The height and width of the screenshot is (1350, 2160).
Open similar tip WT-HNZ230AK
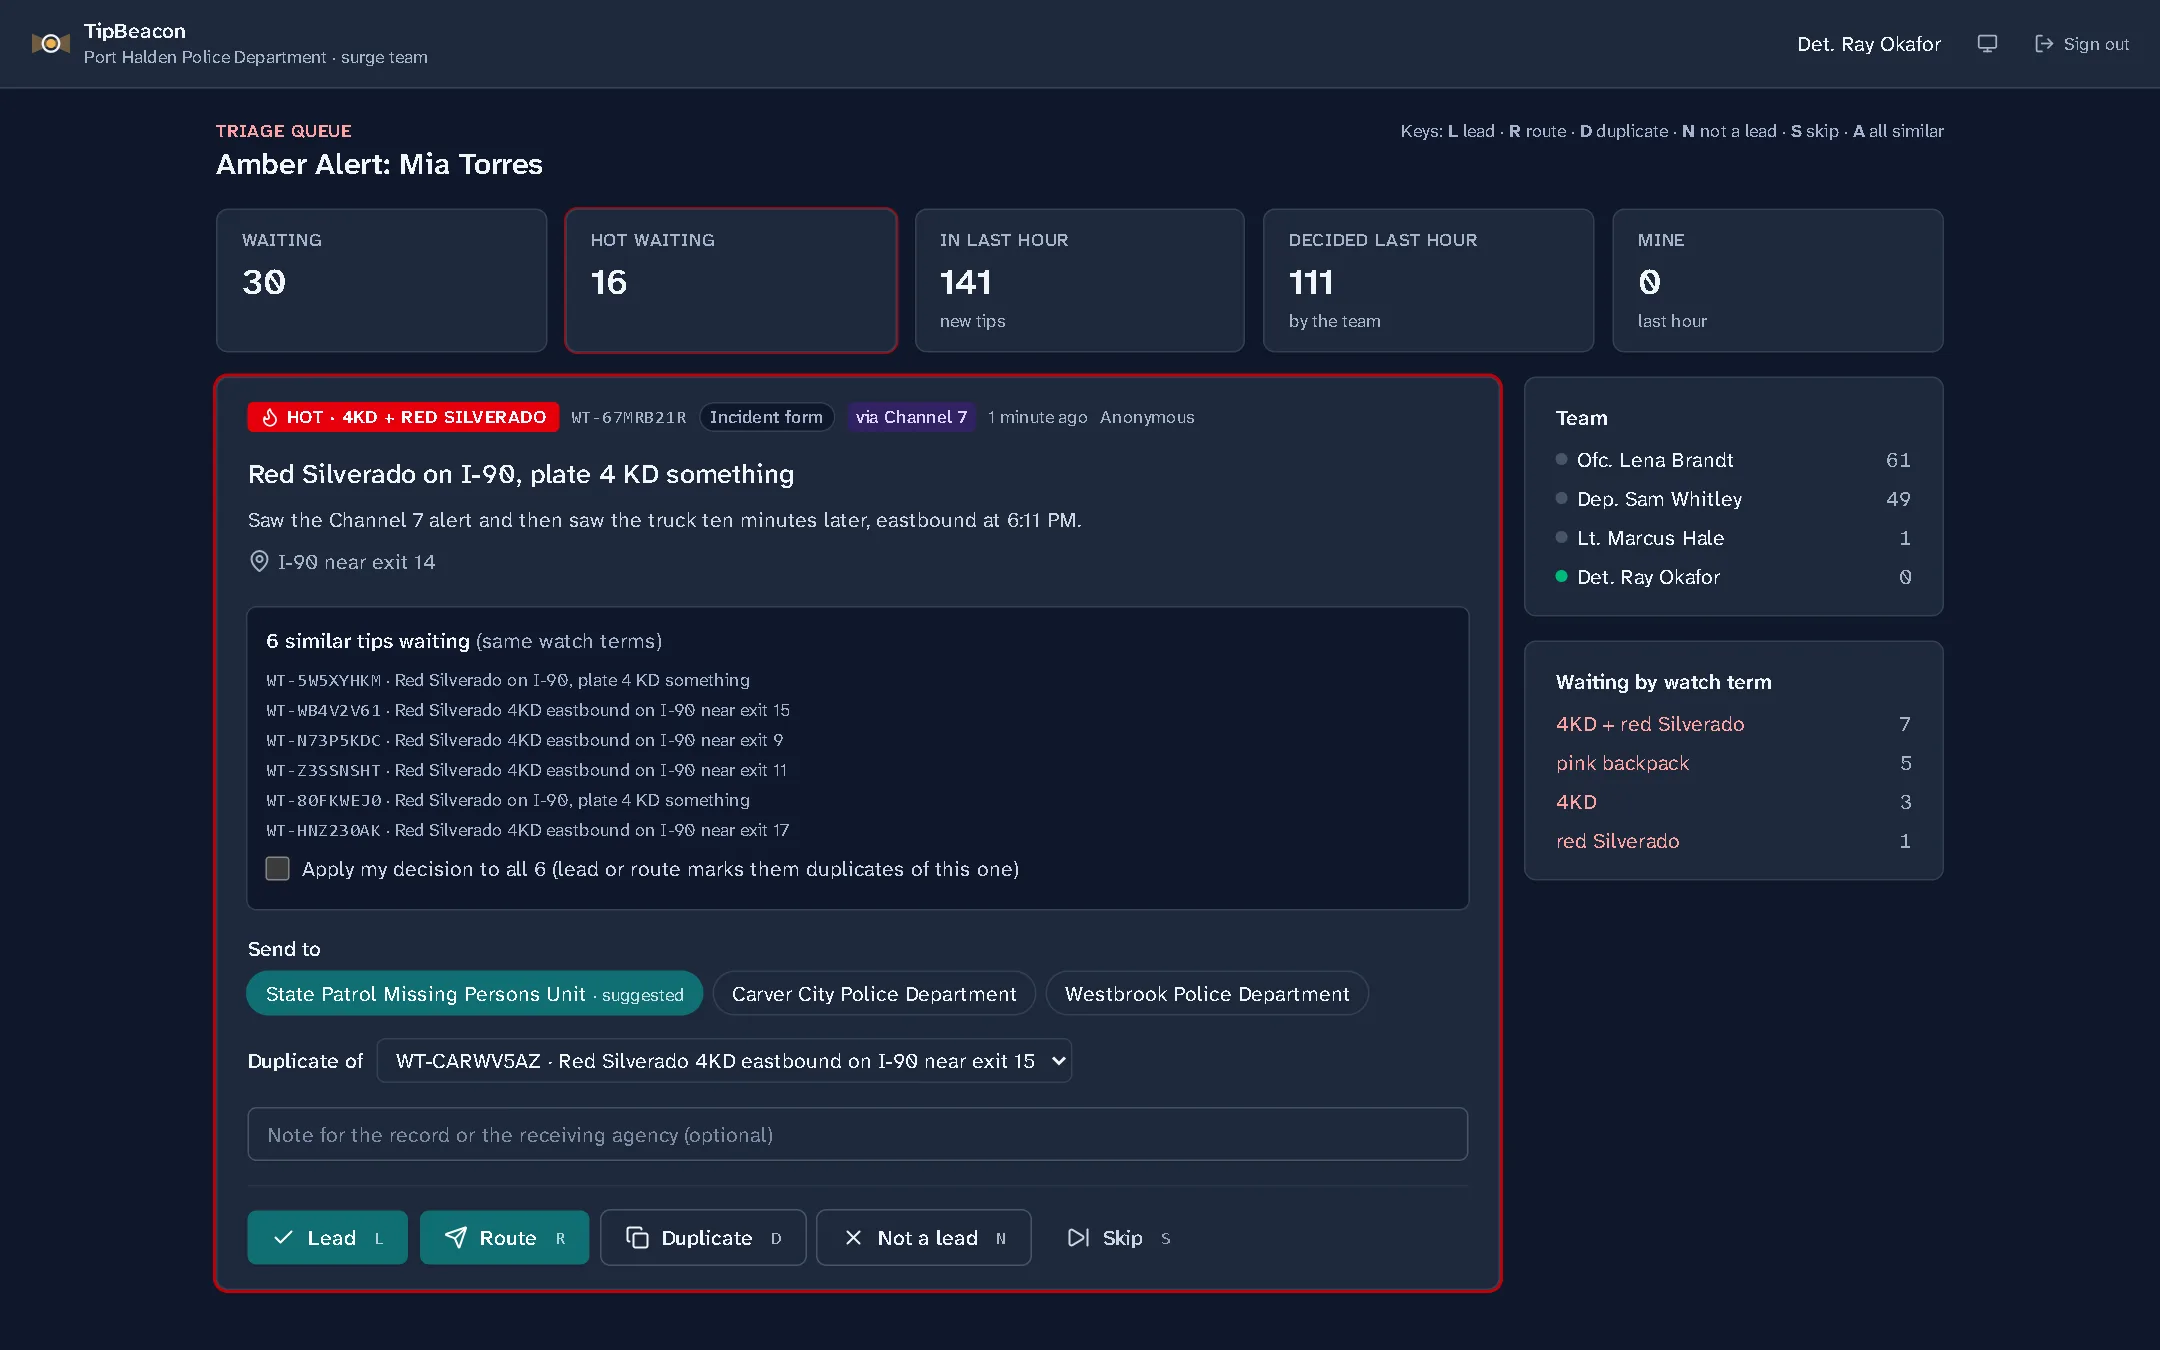528,830
